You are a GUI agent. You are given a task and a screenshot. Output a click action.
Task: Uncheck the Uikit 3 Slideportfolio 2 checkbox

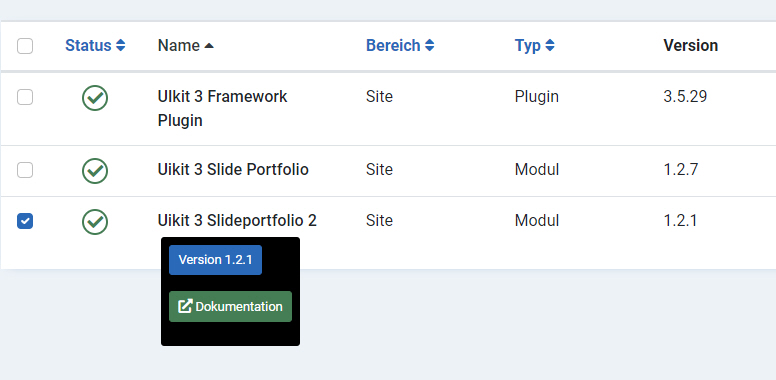[x=25, y=221]
